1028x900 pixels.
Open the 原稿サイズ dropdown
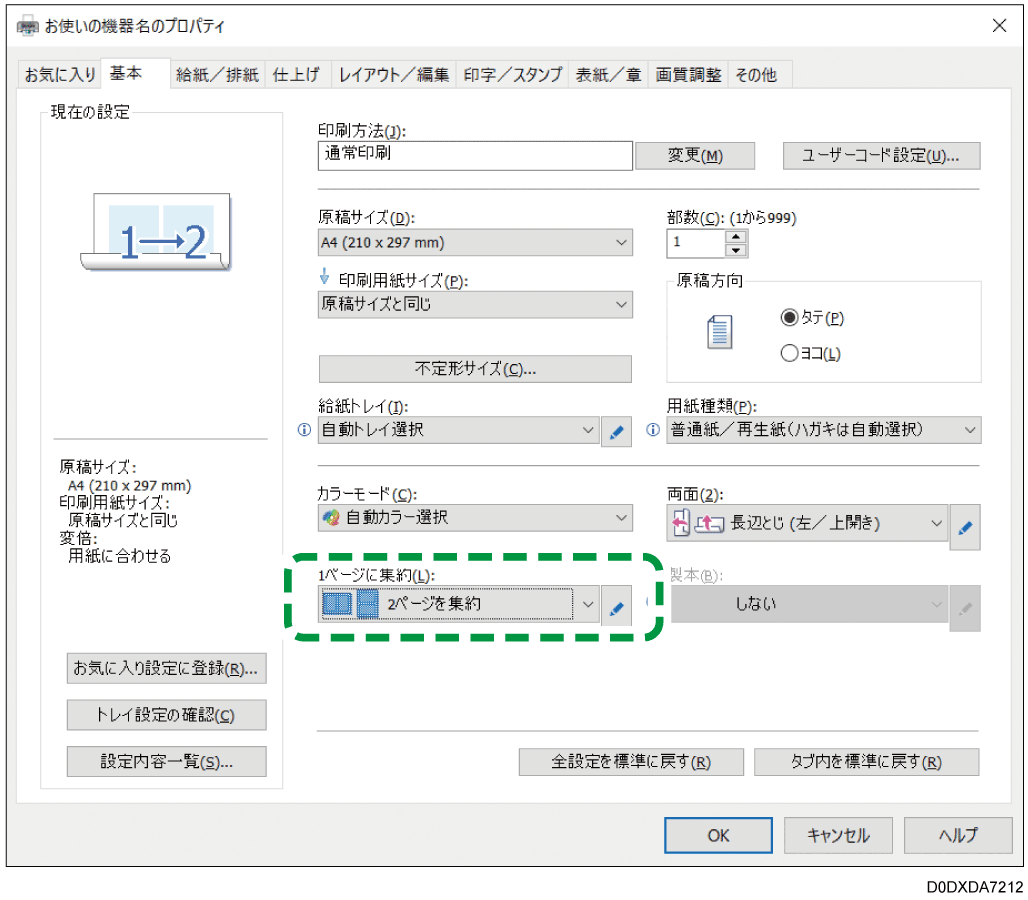pos(474,243)
